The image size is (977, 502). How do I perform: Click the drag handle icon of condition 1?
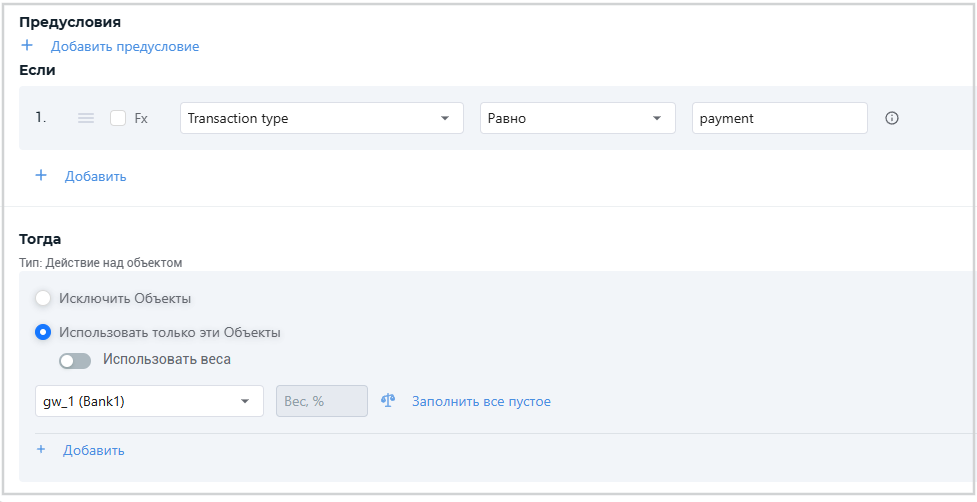86,118
